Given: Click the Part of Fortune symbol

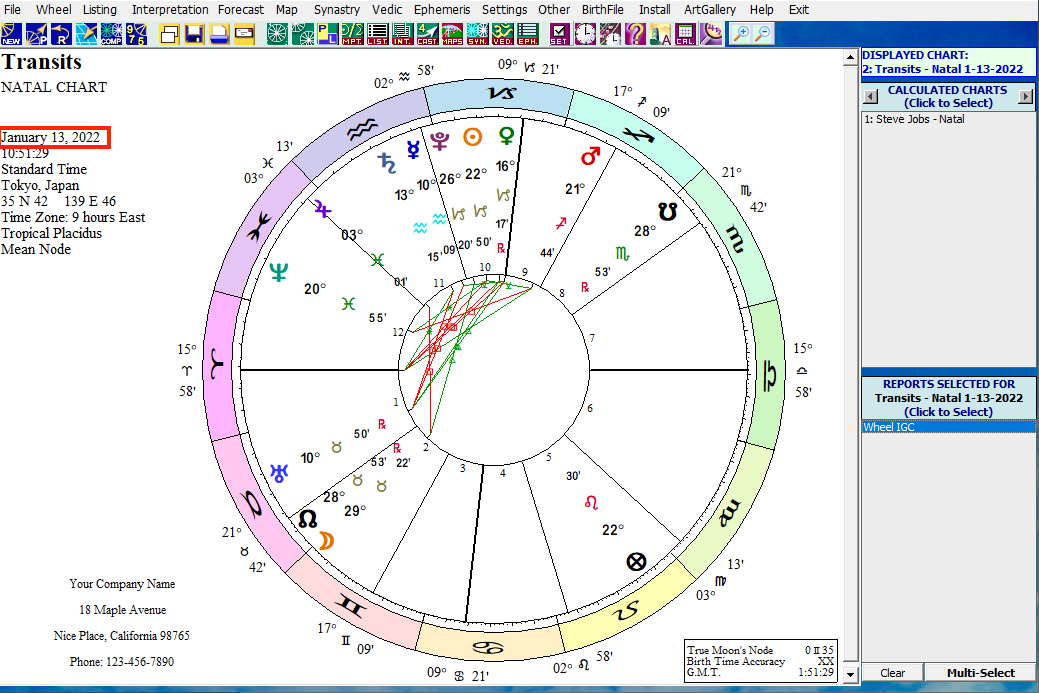Looking at the screenshot, I should tap(636, 562).
